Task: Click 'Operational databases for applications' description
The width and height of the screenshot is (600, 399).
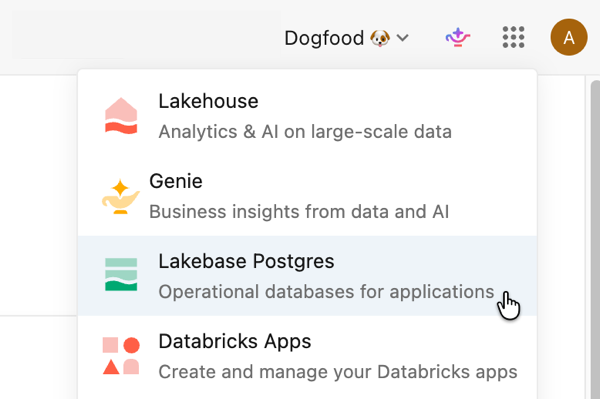Action: point(326,292)
